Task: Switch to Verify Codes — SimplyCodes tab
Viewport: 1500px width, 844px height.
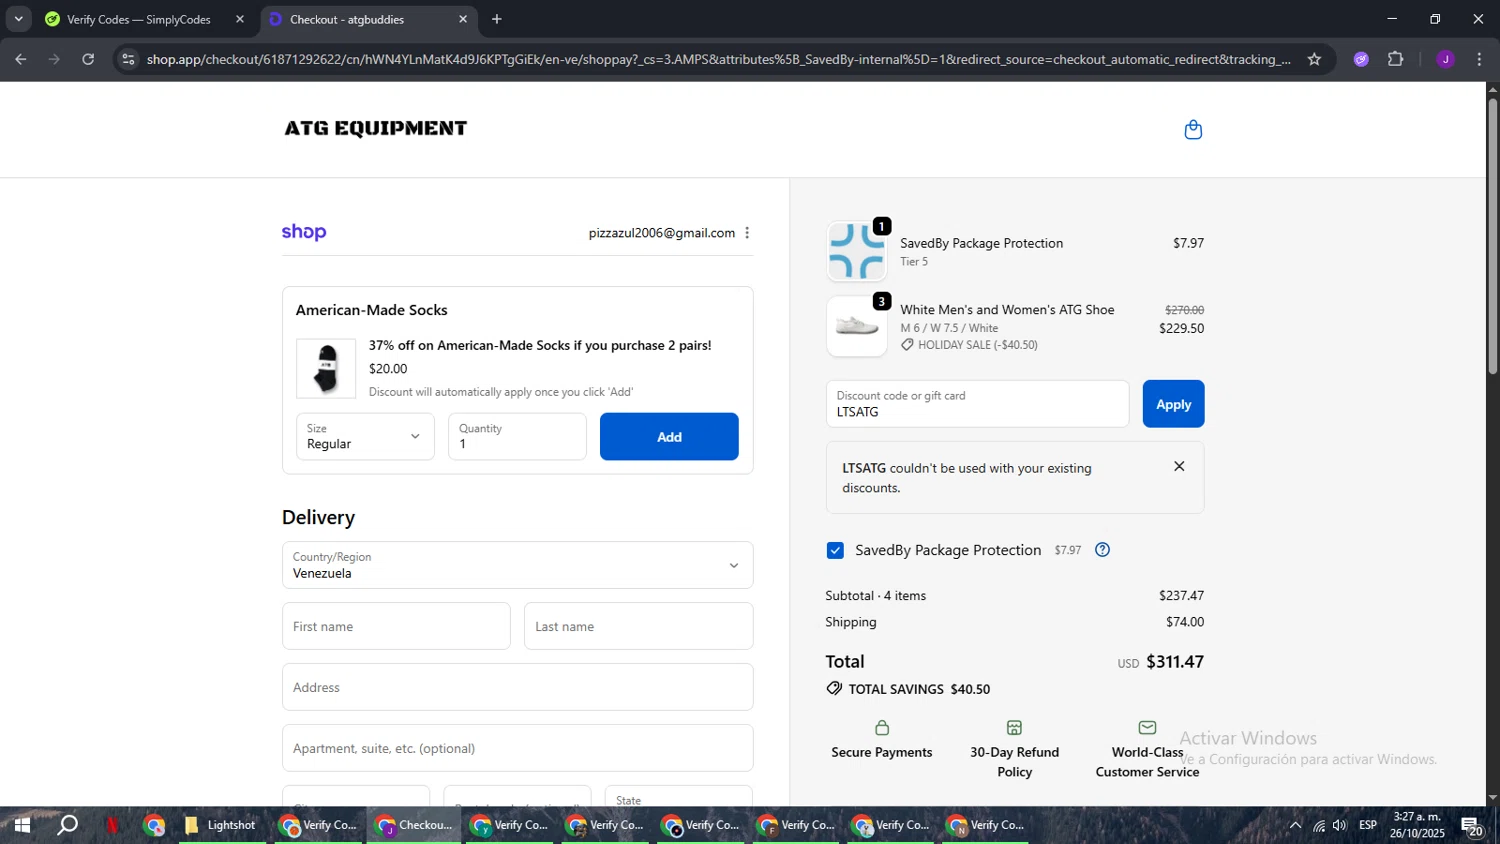Action: click(x=139, y=19)
